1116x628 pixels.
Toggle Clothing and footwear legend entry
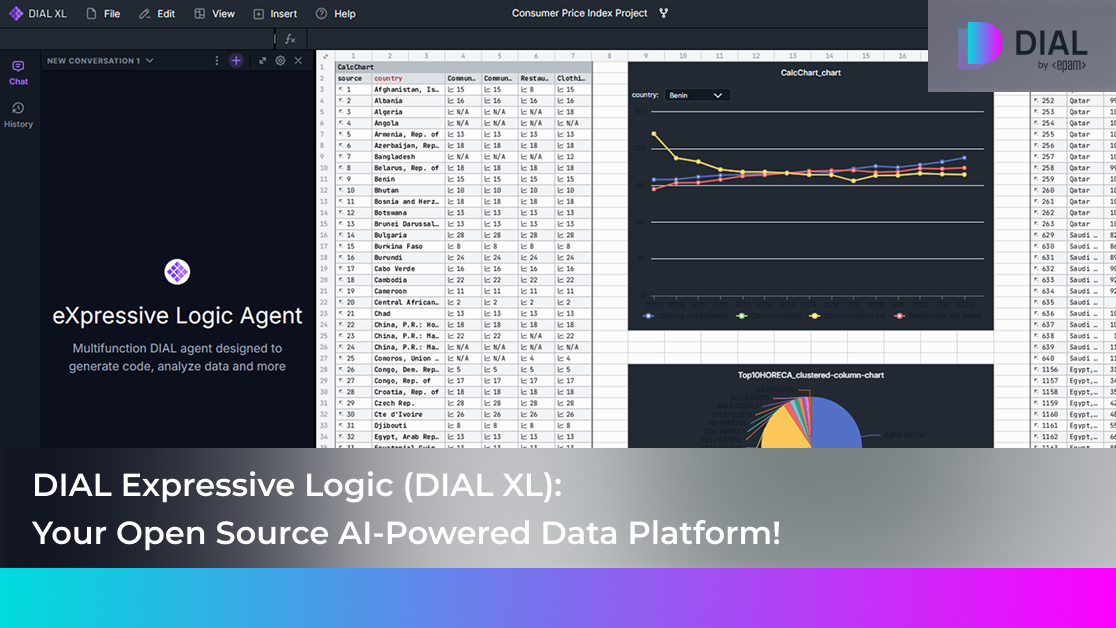(685, 315)
